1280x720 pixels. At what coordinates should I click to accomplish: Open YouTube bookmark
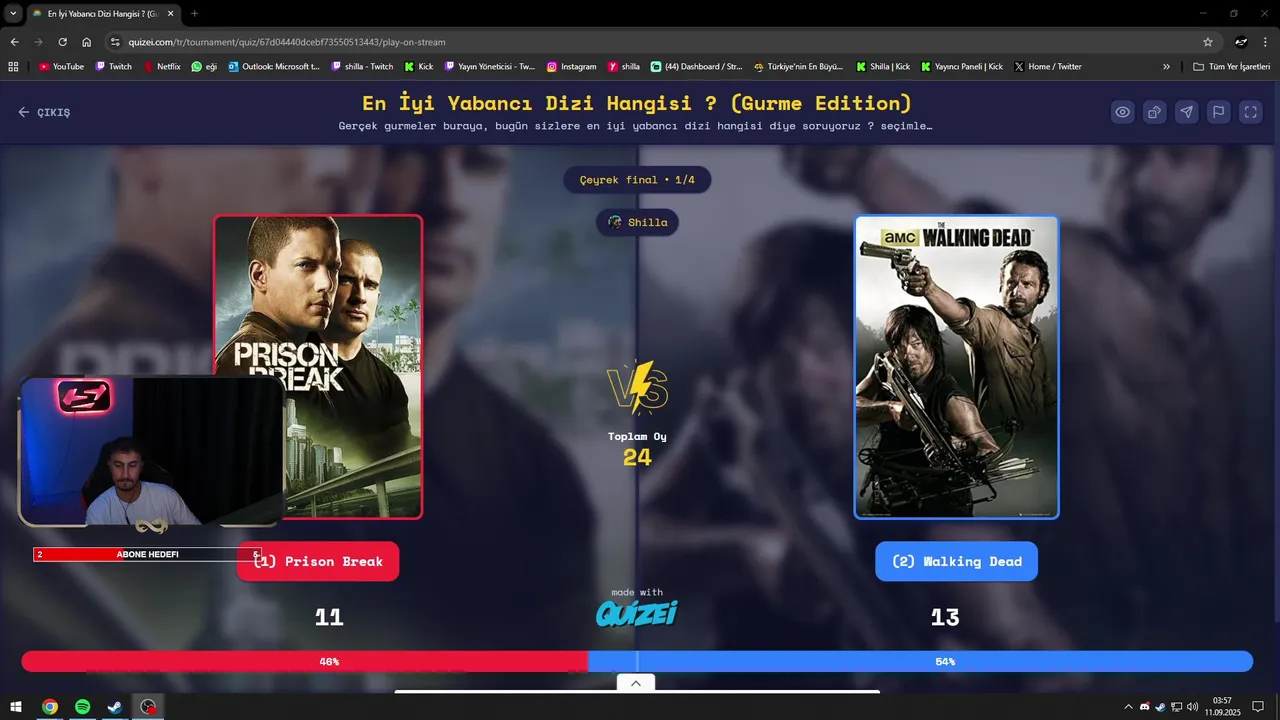61,66
